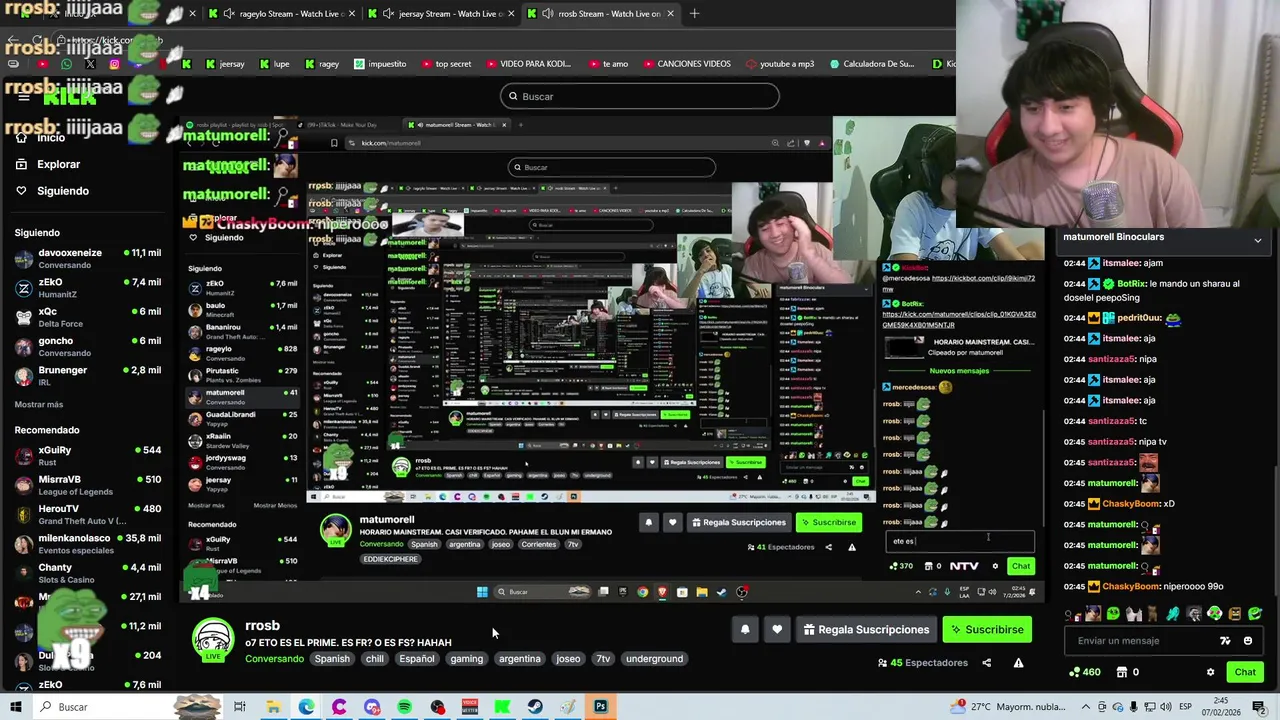Open HerouTV recommended channel
This screenshot has width=1280, height=720.
88,514
